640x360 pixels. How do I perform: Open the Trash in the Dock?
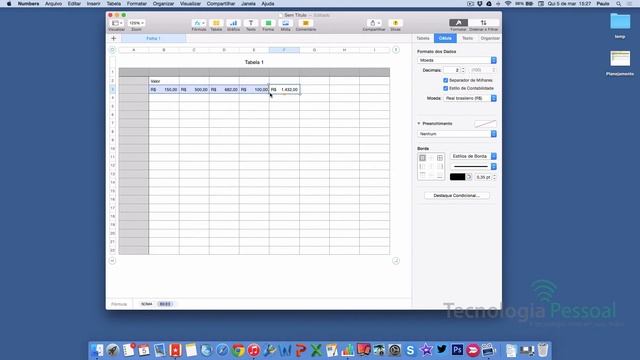pyautogui.click(x=542, y=350)
